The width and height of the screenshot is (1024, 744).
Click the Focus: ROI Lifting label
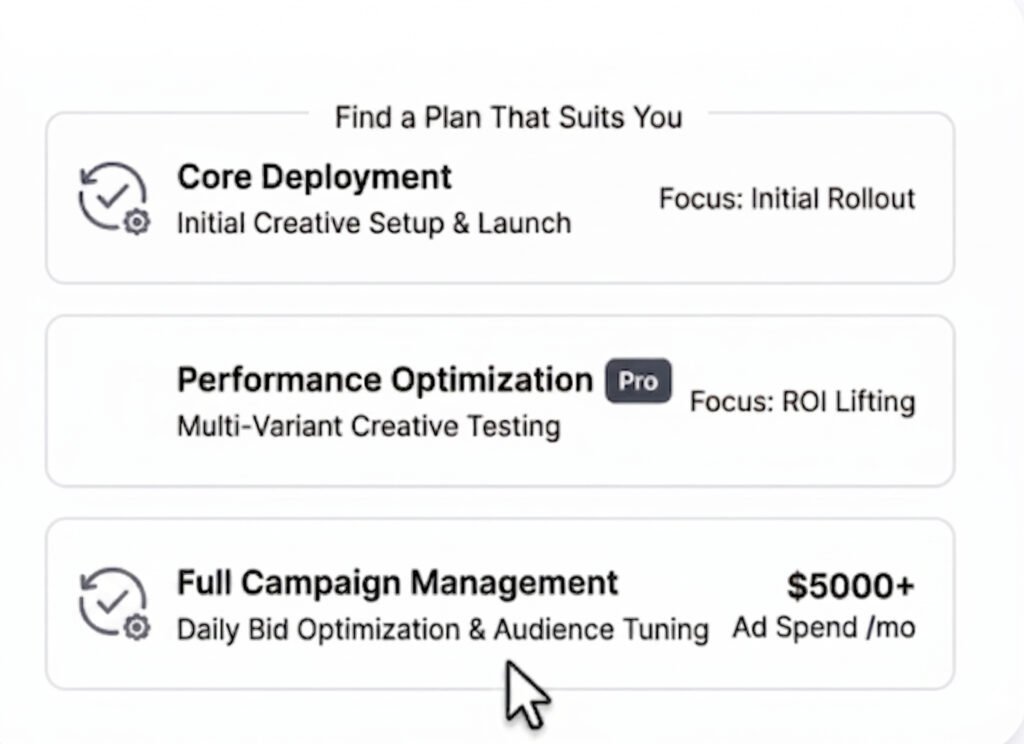[802, 402]
